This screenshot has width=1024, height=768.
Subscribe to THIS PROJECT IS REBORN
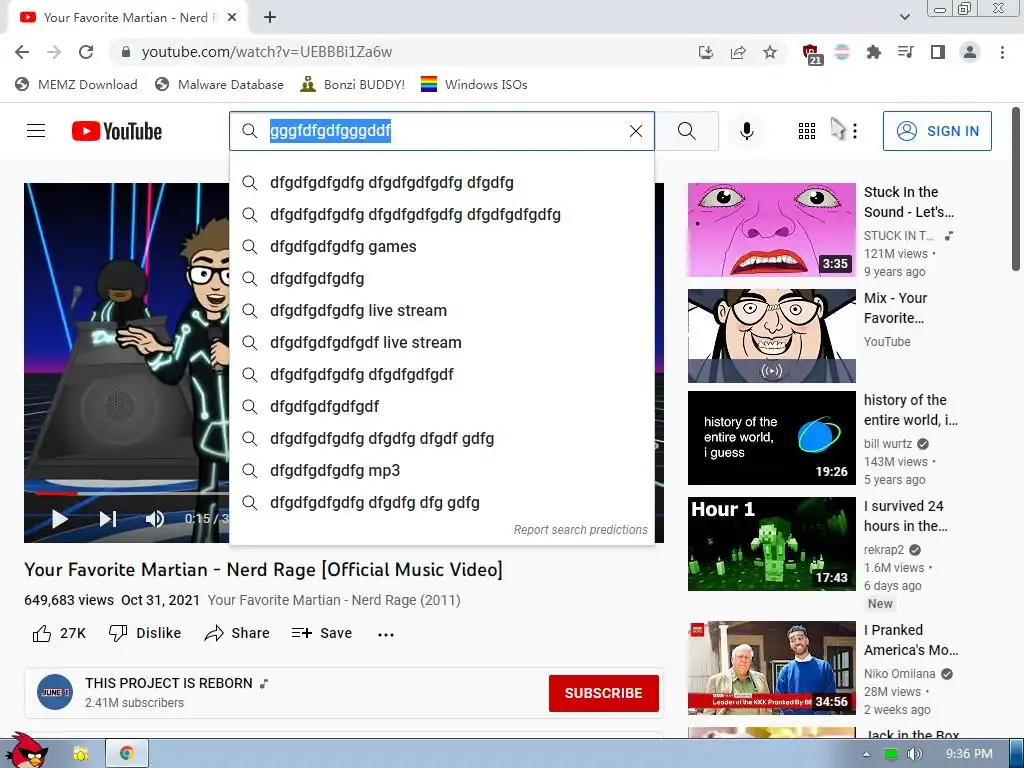(x=603, y=693)
